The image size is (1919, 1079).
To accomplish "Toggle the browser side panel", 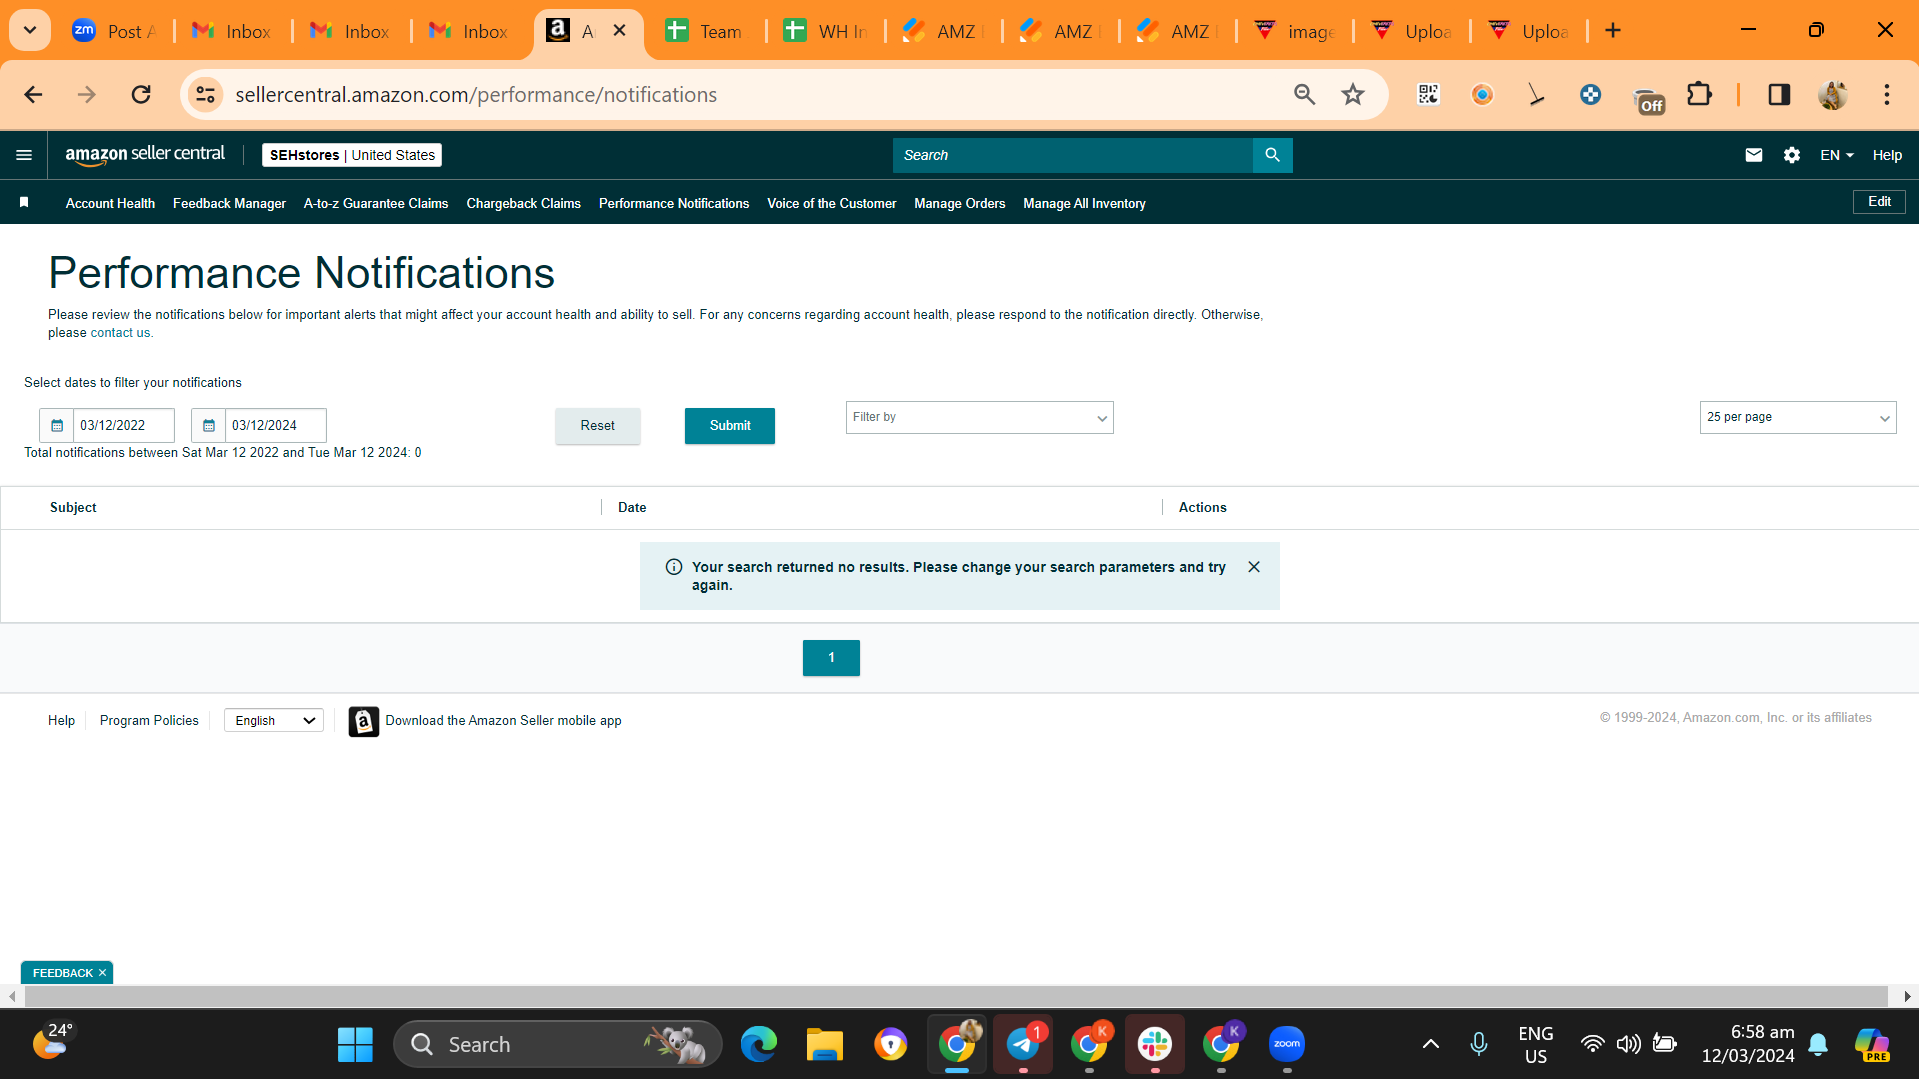I will pyautogui.click(x=1779, y=95).
